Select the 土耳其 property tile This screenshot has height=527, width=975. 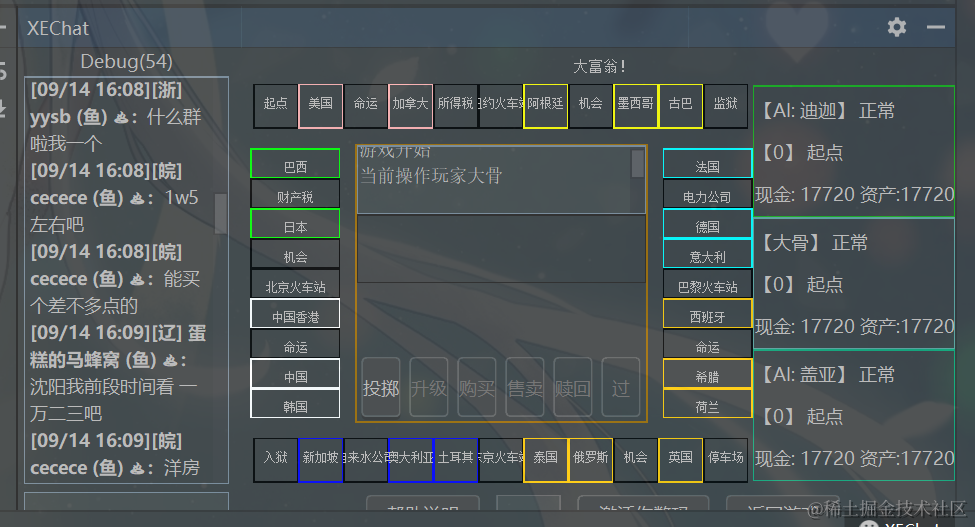click(x=456, y=460)
